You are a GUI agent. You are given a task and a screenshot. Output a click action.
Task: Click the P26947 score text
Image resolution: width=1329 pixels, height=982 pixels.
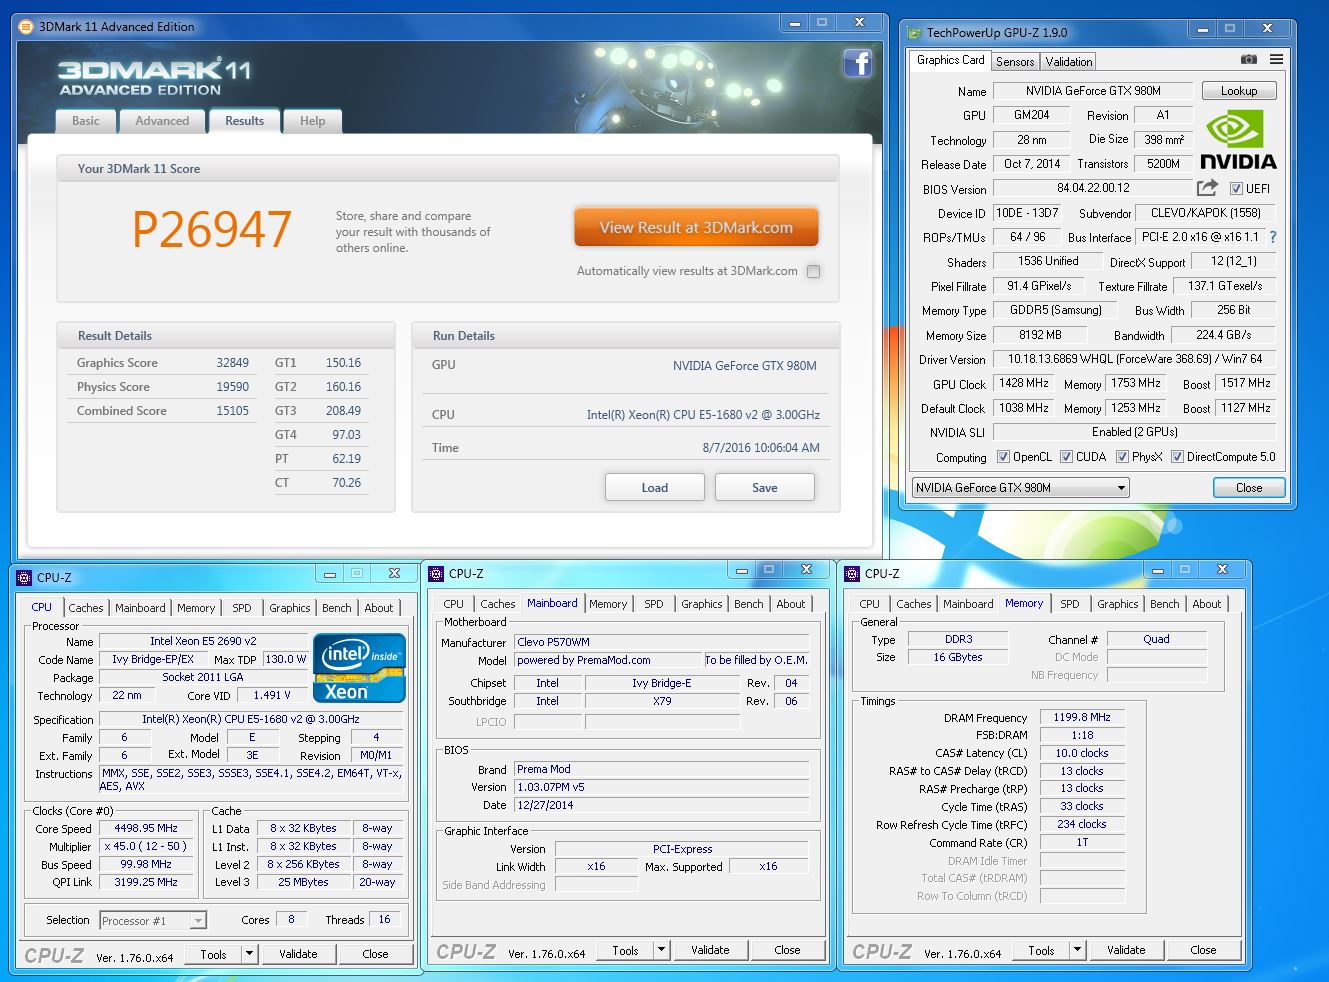[212, 229]
